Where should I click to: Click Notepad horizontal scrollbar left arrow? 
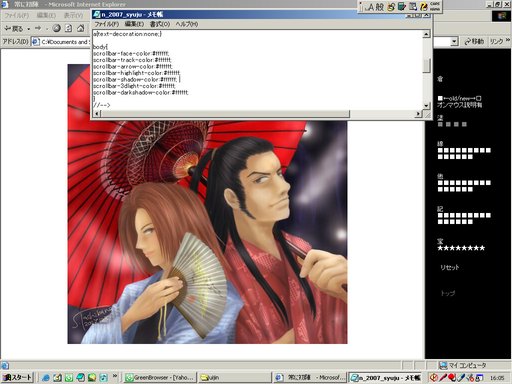97,114
